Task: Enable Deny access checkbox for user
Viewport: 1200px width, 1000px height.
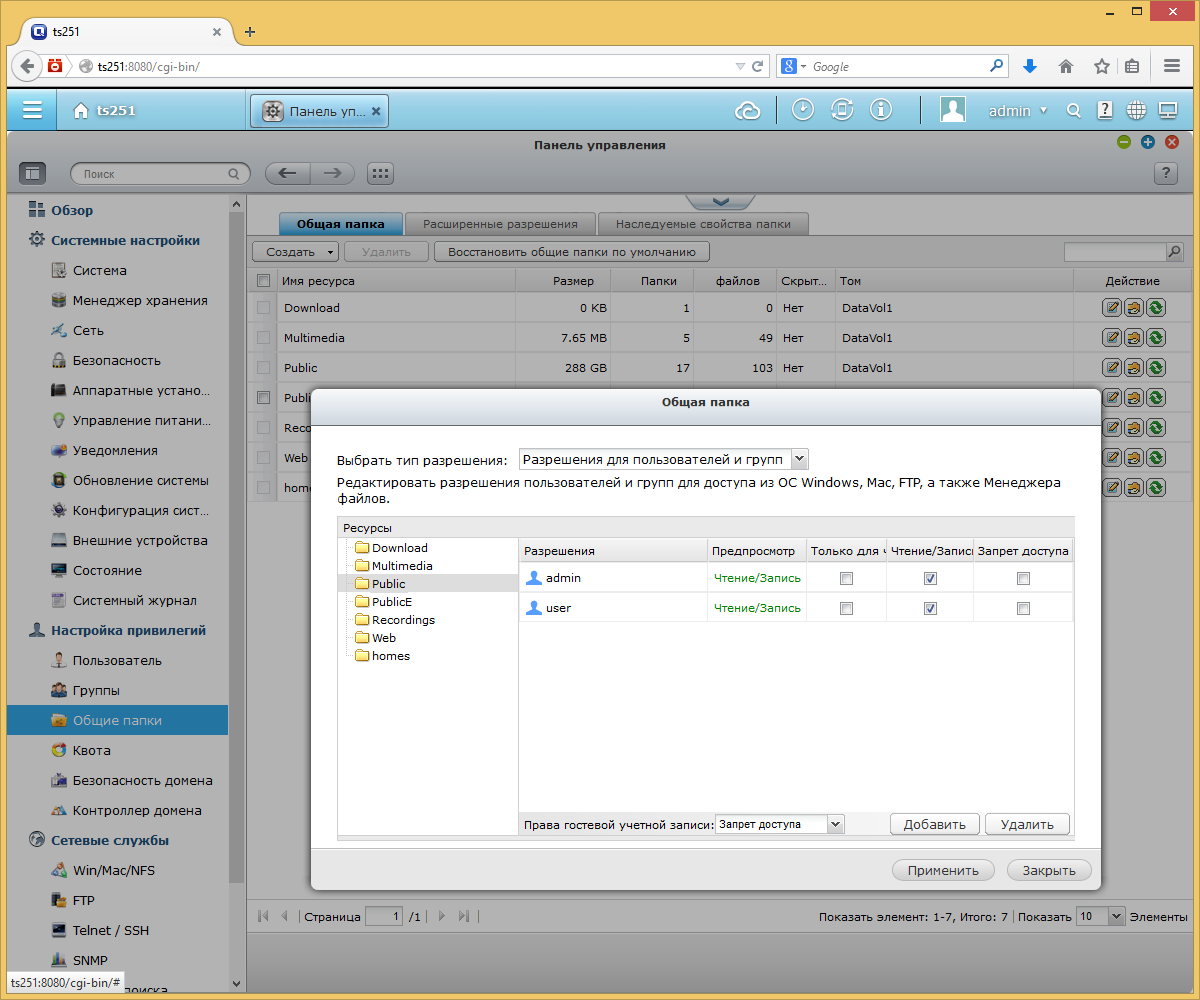Action: coord(1023,608)
